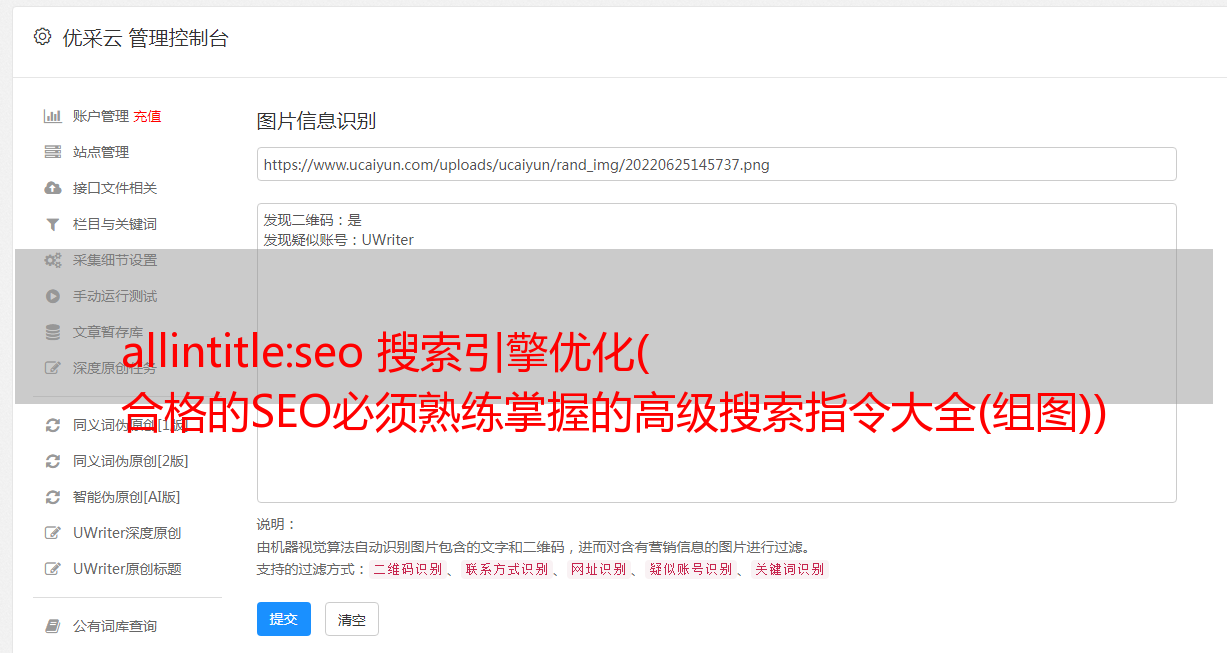Click the 发现疑似账号：UWriter result line
Image resolution: width=1227 pixels, height=653 pixels.
coord(339,240)
